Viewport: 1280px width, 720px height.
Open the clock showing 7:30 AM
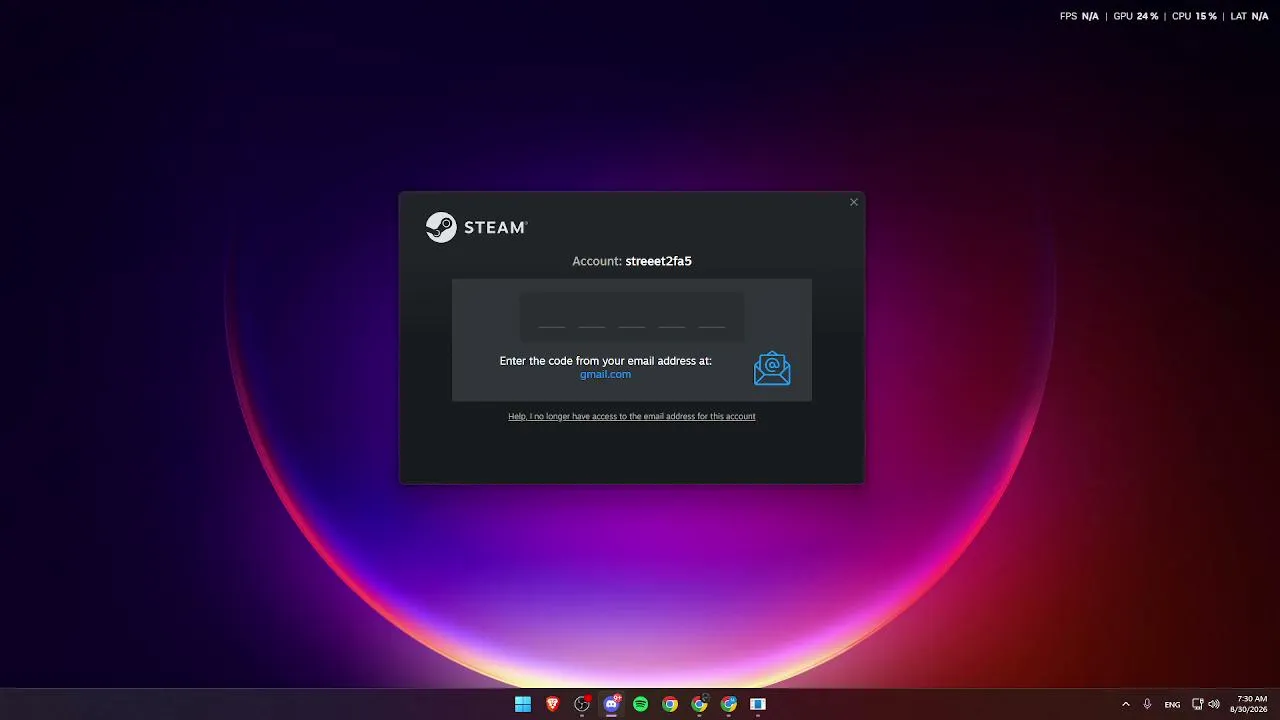[x=1251, y=704]
